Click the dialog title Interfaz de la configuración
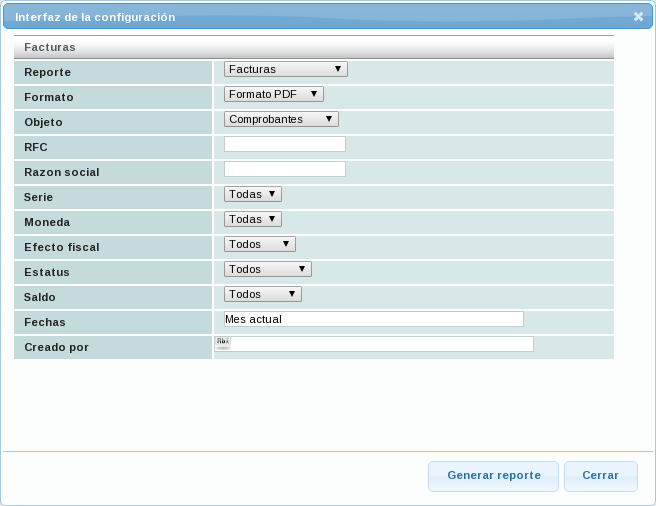This screenshot has height=506, width=656. click(95, 17)
